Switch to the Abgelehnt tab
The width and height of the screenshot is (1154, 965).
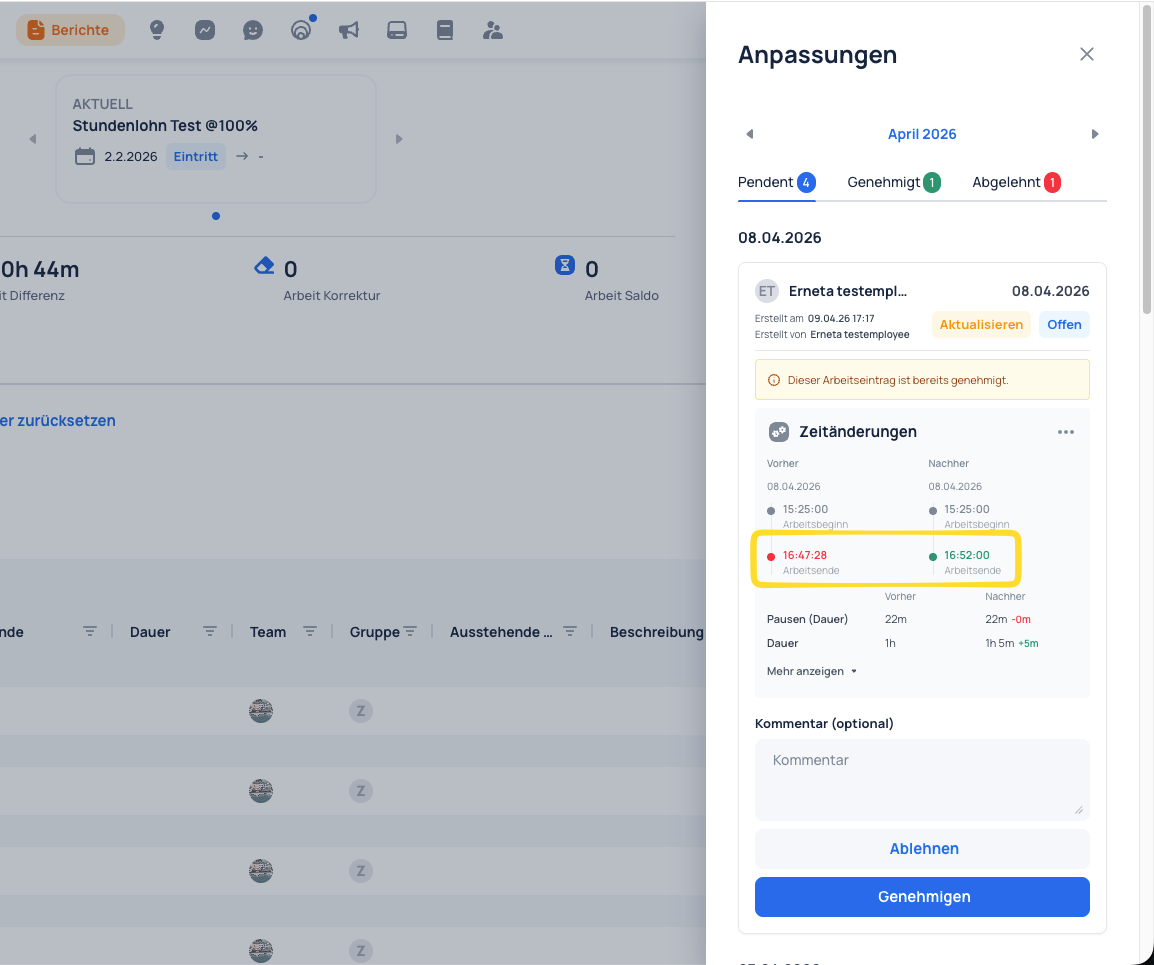1016,183
